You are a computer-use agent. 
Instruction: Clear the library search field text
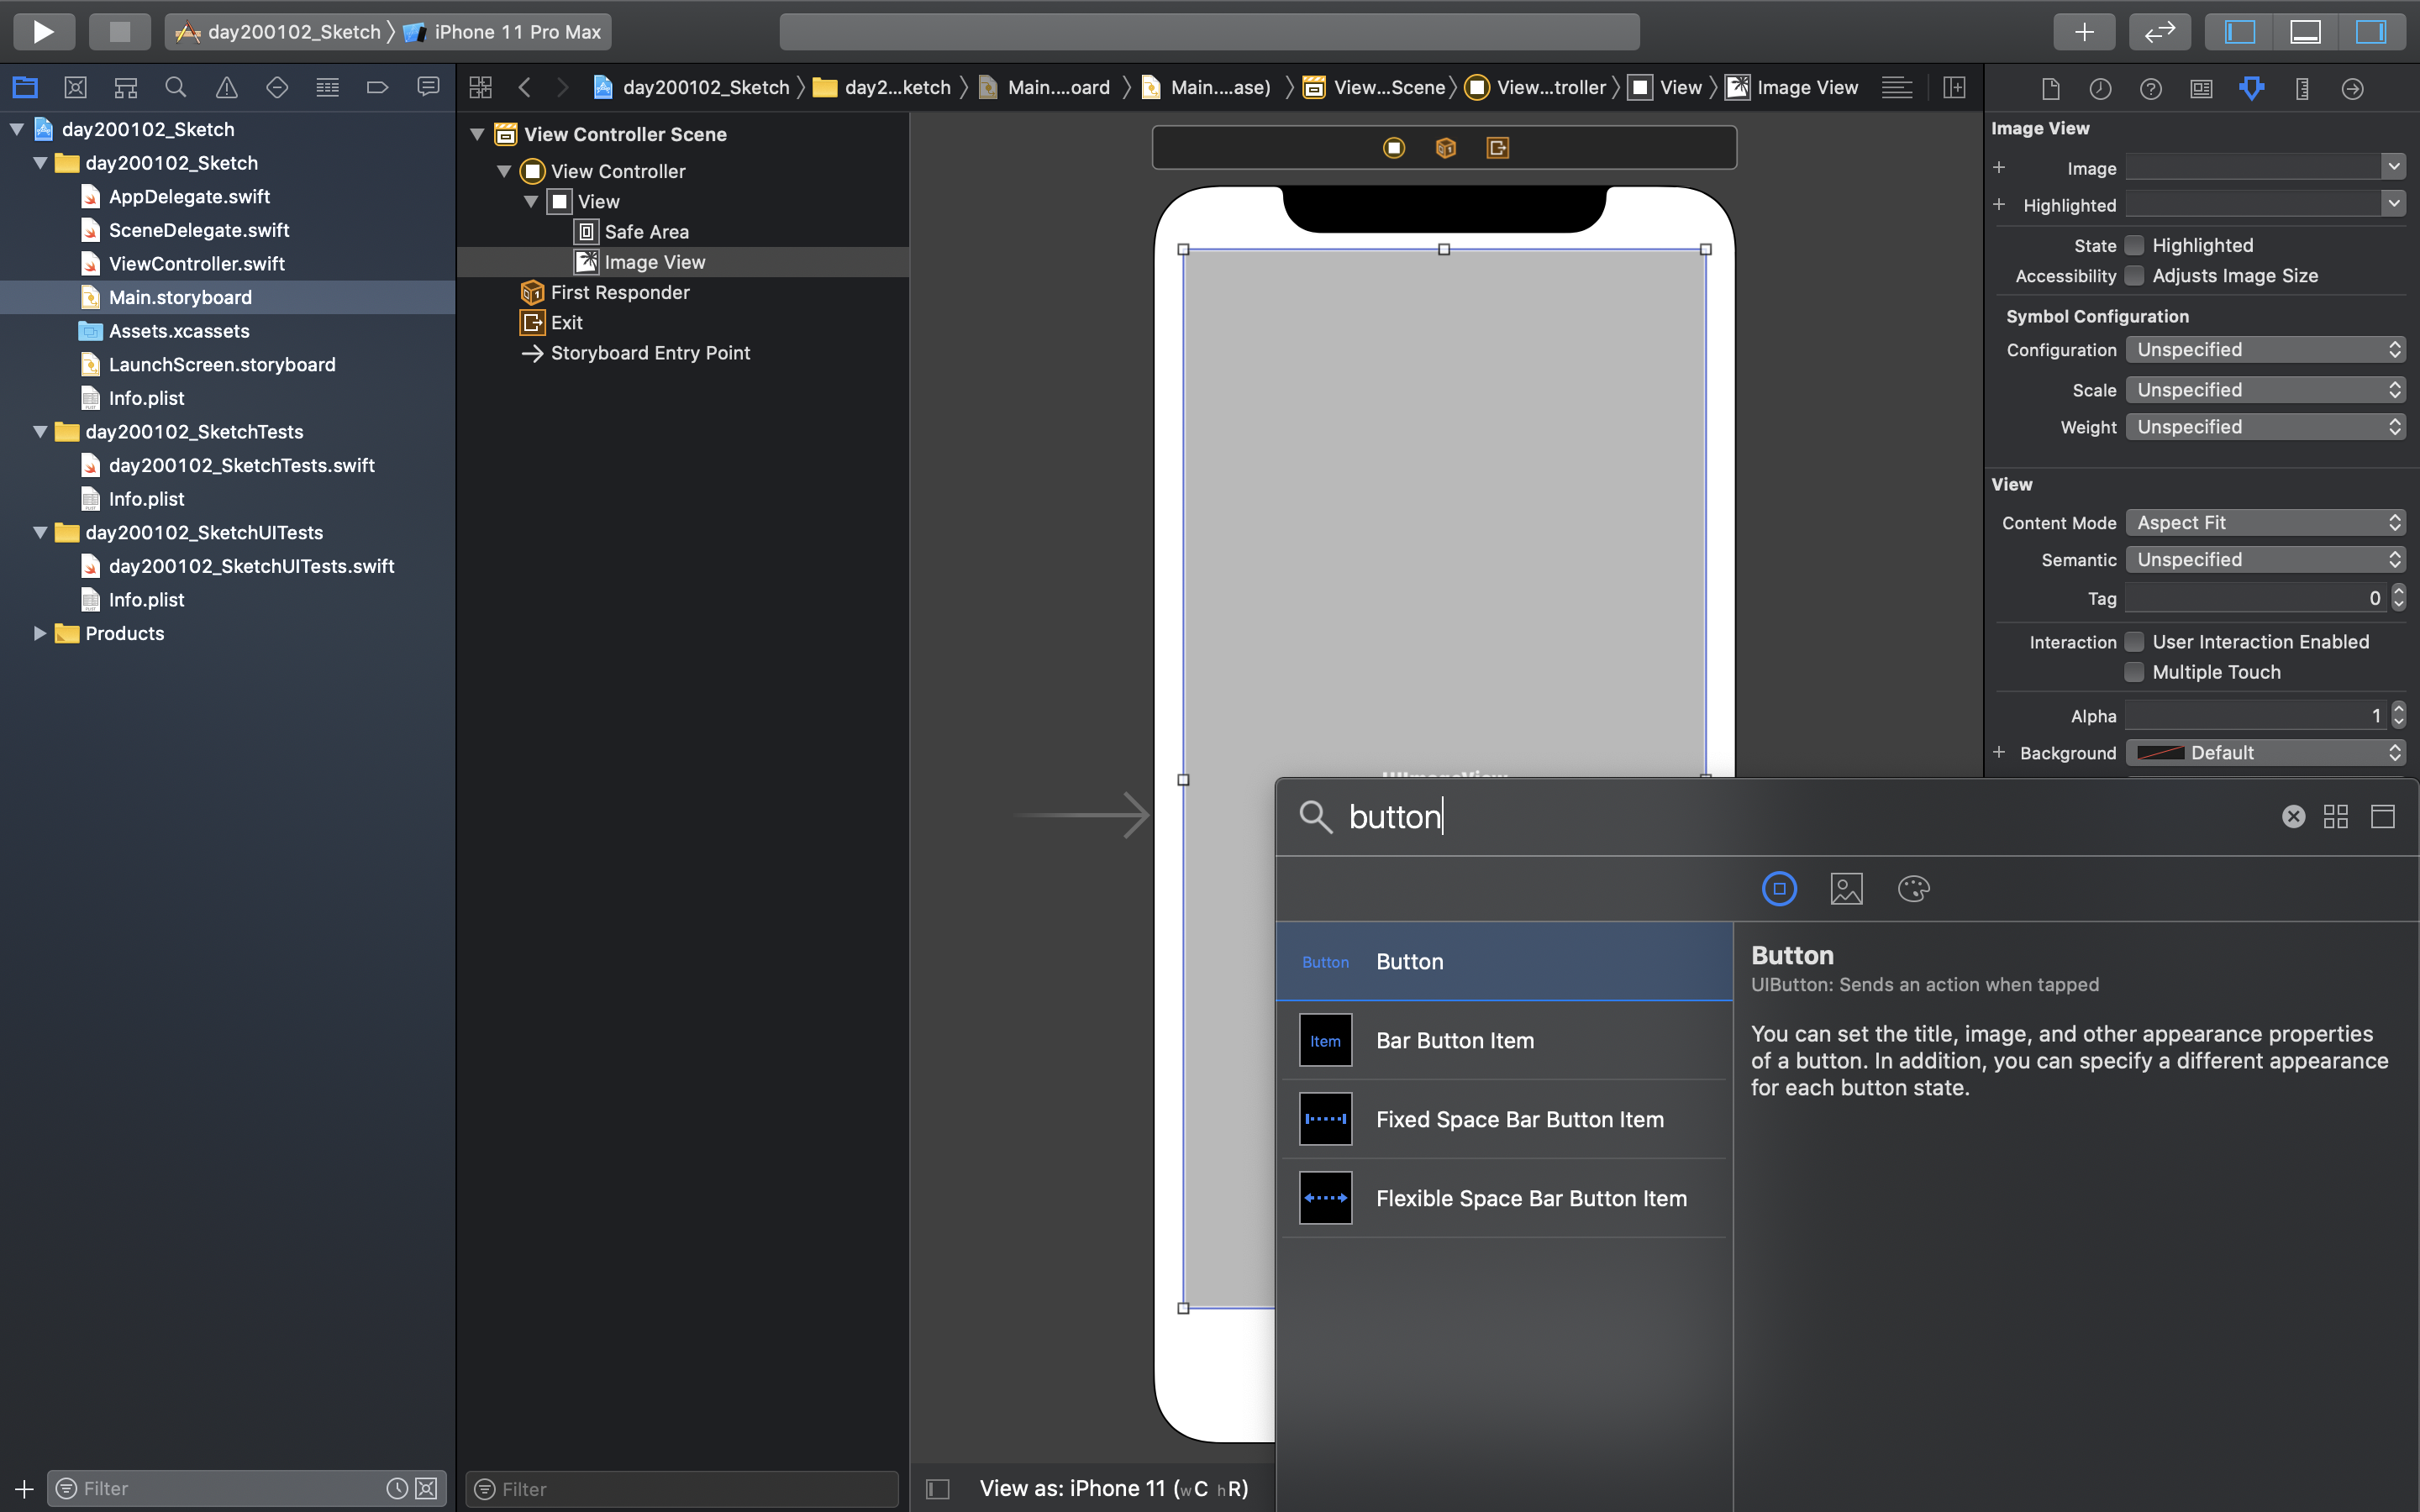(x=2293, y=817)
